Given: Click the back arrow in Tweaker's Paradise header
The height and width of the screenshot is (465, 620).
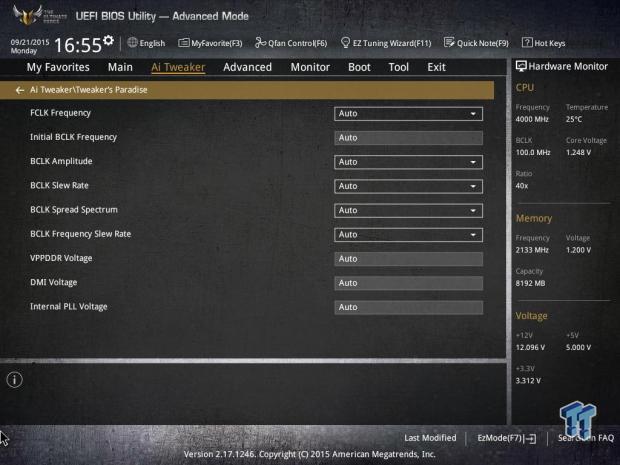Looking at the screenshot, I should 19,89.
